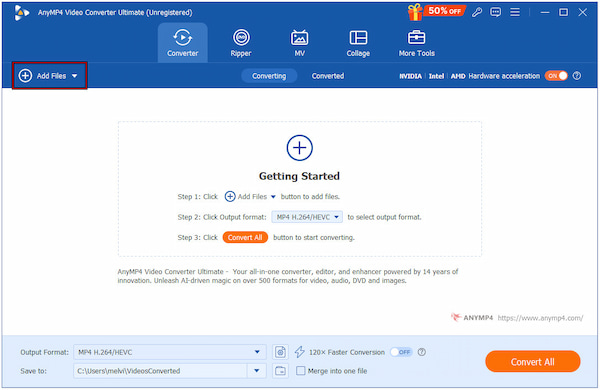This screenshot has width=600, height=390.
Task: Check Merge into one file
Action: 301,370
